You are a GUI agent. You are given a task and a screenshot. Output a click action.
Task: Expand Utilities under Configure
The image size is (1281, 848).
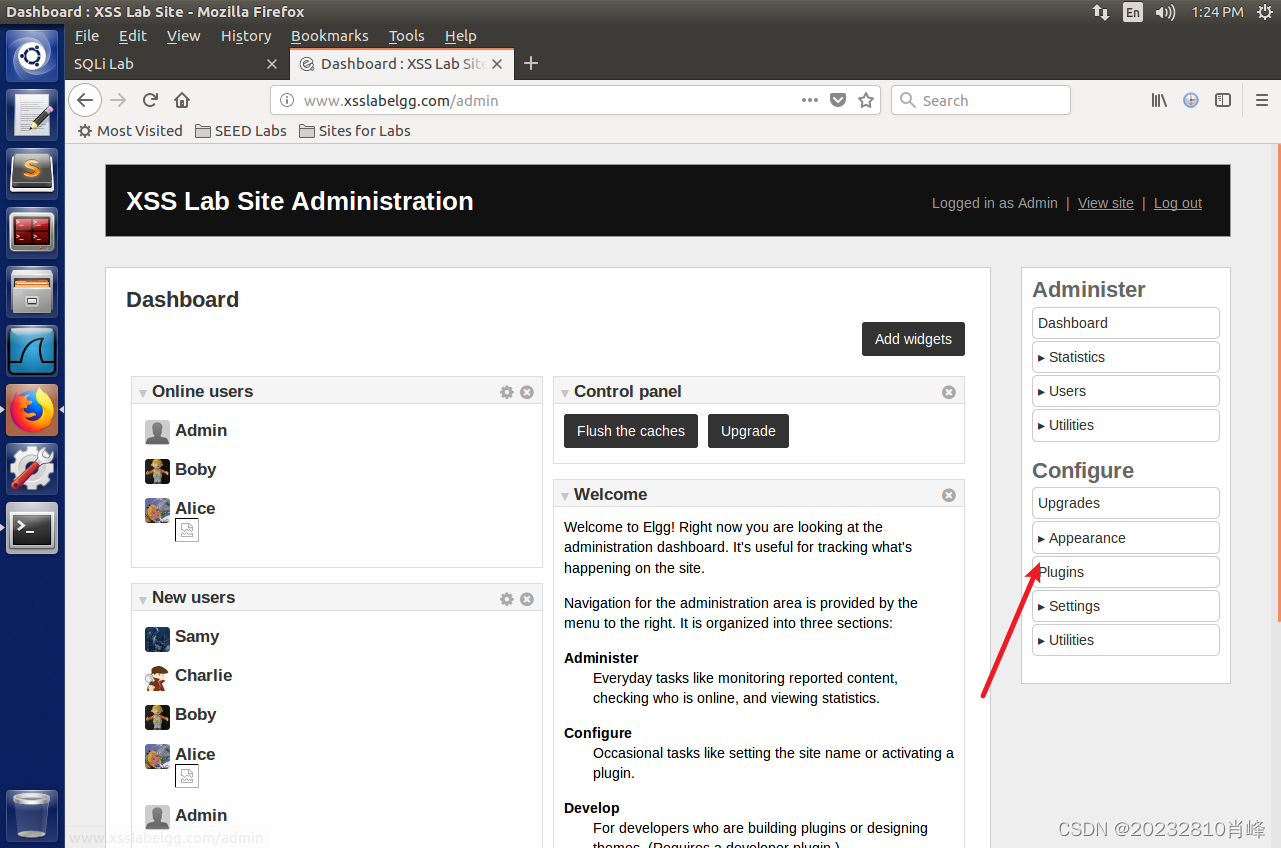tap(1125, 640)
